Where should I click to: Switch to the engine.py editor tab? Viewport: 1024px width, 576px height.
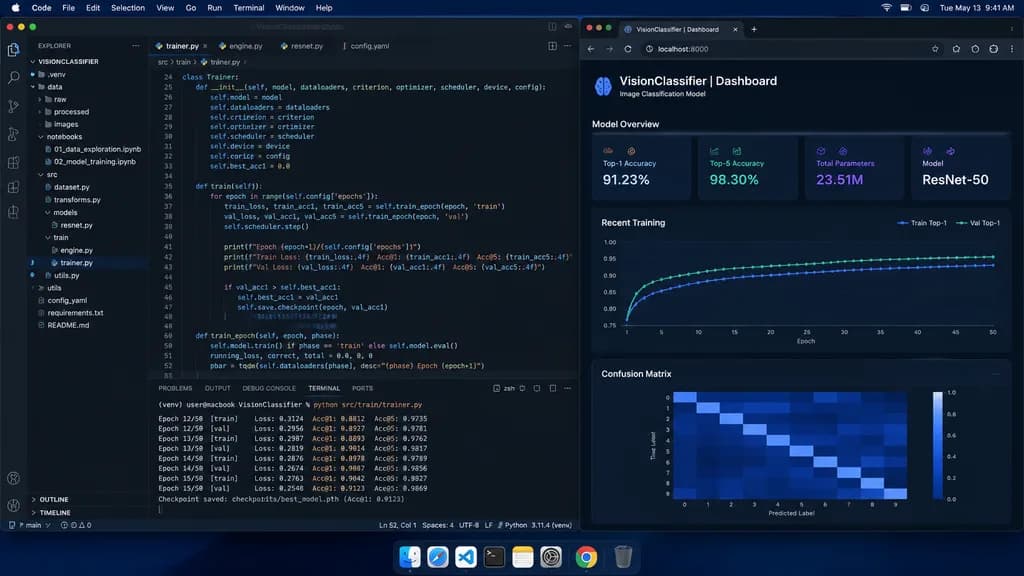[241, 46]
